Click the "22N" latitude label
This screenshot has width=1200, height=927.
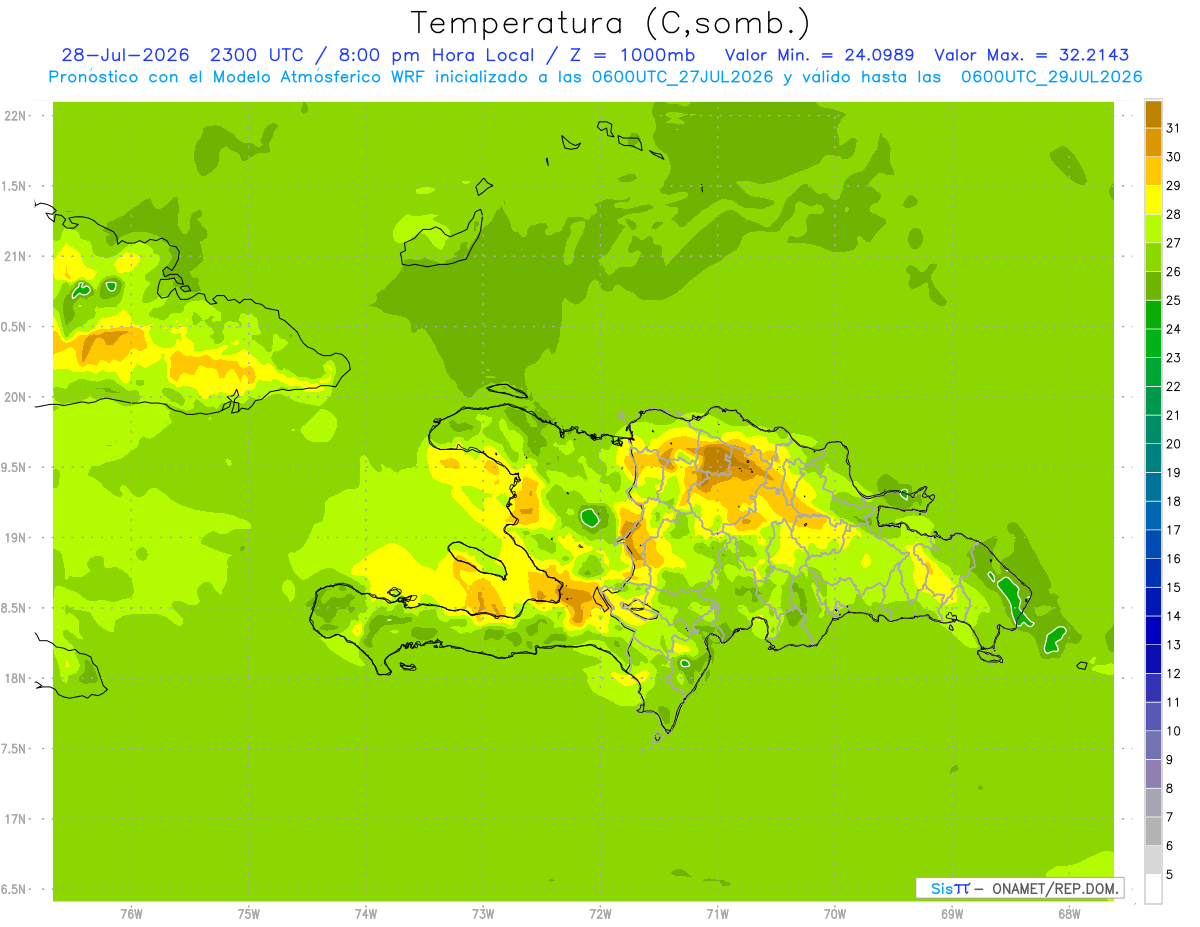pos(15,116)
